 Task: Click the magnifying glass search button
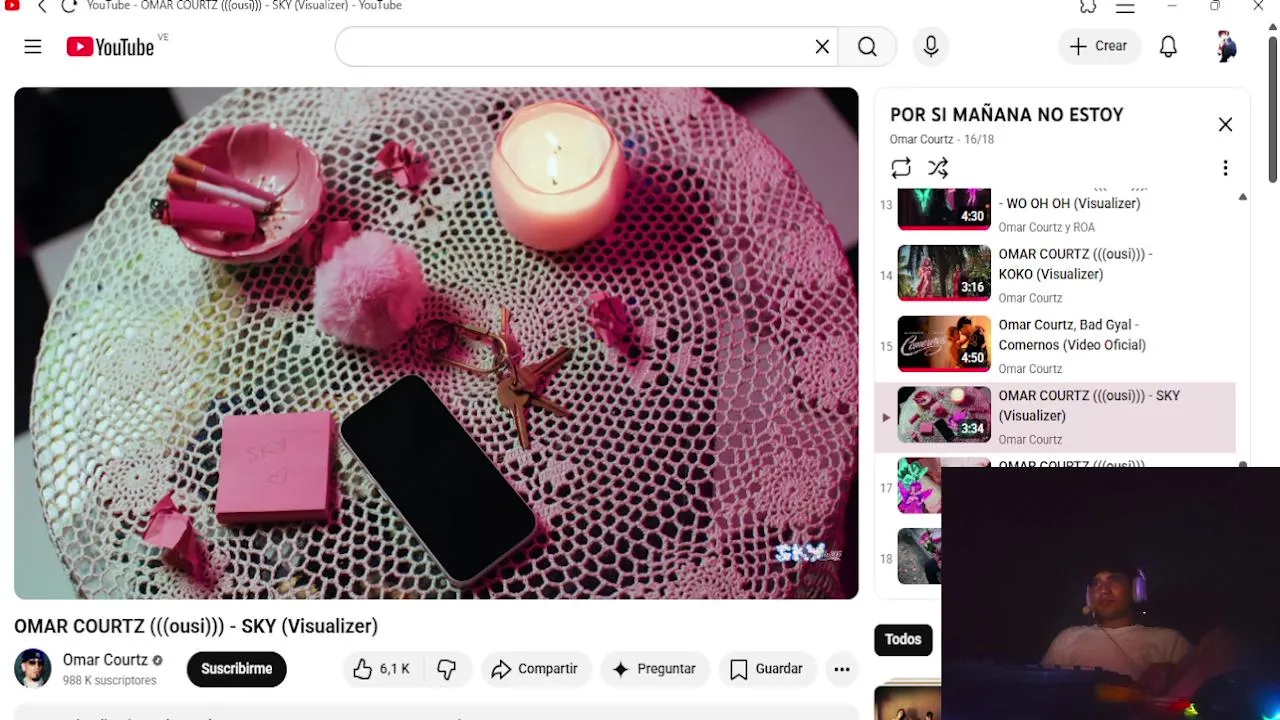pyautogui.click(x=867, y=47)
